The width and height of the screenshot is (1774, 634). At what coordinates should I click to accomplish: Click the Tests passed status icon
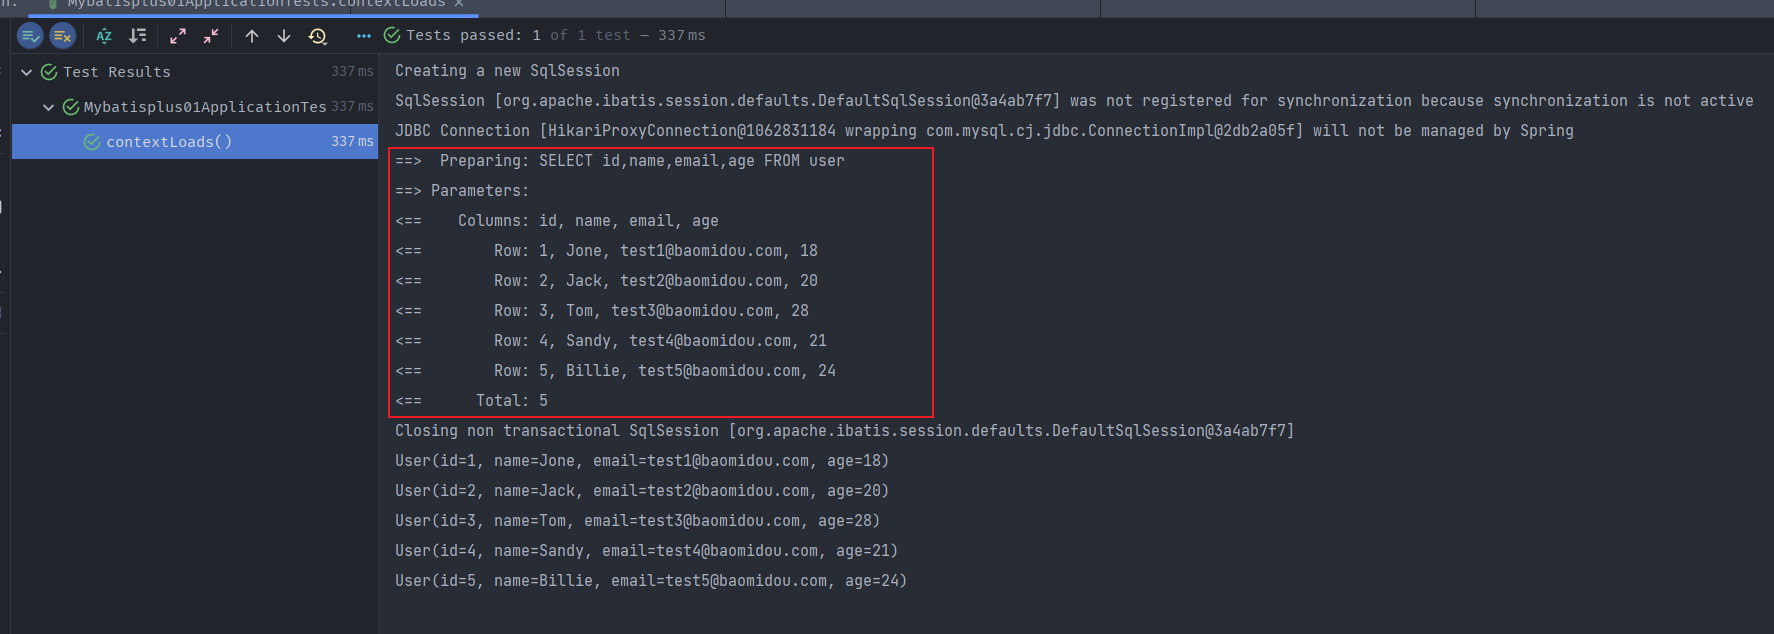pos(392,36)
